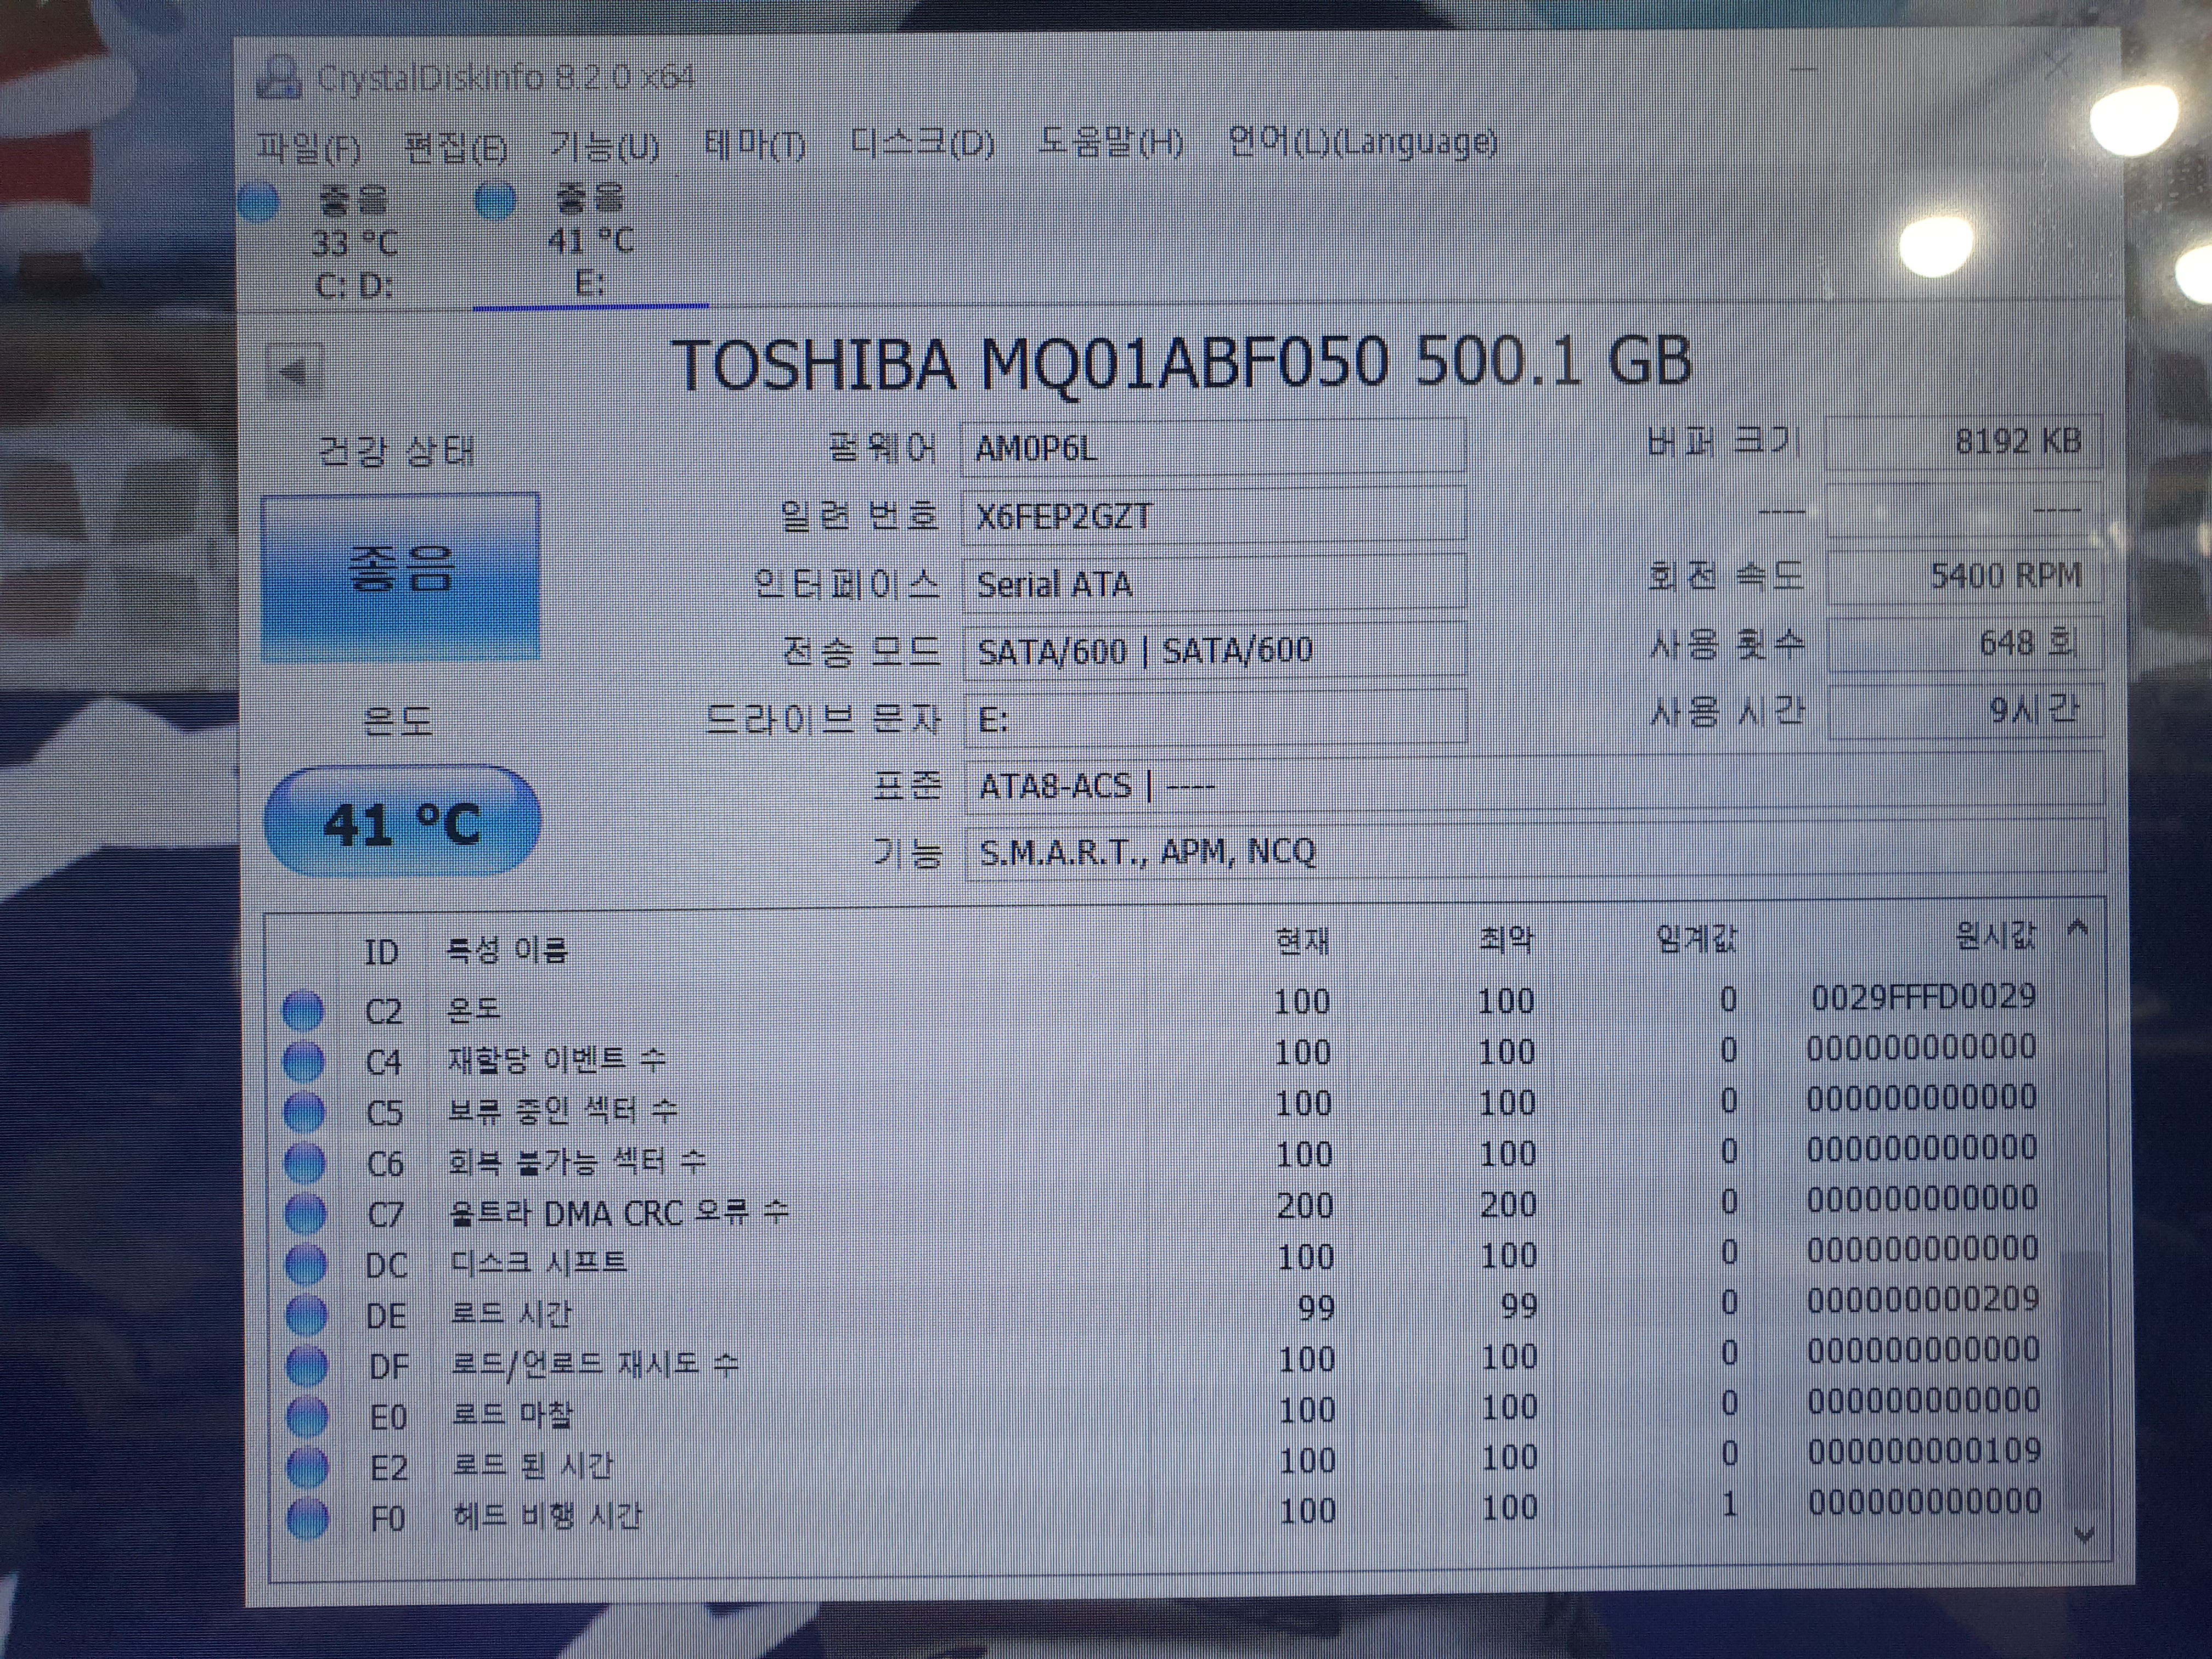This screenshot has width=2212, height=1659.
Task: Click the 현재 column header
Action: click(1302, 941)
